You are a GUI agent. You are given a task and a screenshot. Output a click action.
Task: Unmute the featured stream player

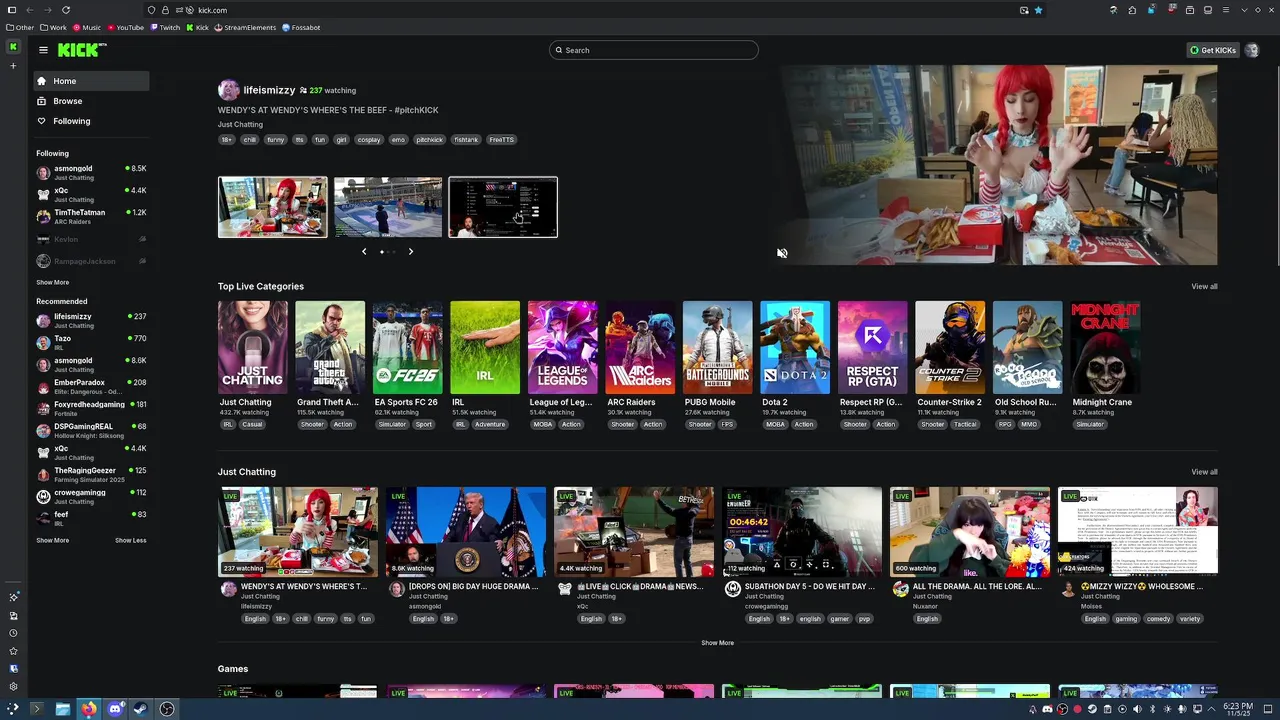tap(782, 253)
